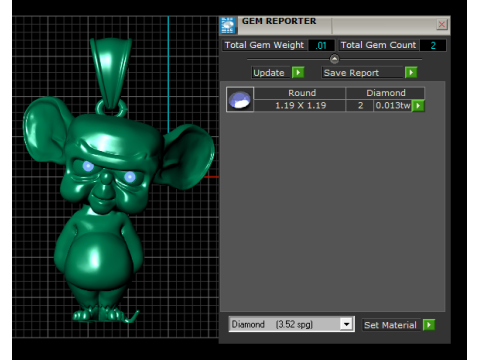Click the Total Gem Weight label
This screenshot has height=360, width=480.
click(x=264, y=45)
